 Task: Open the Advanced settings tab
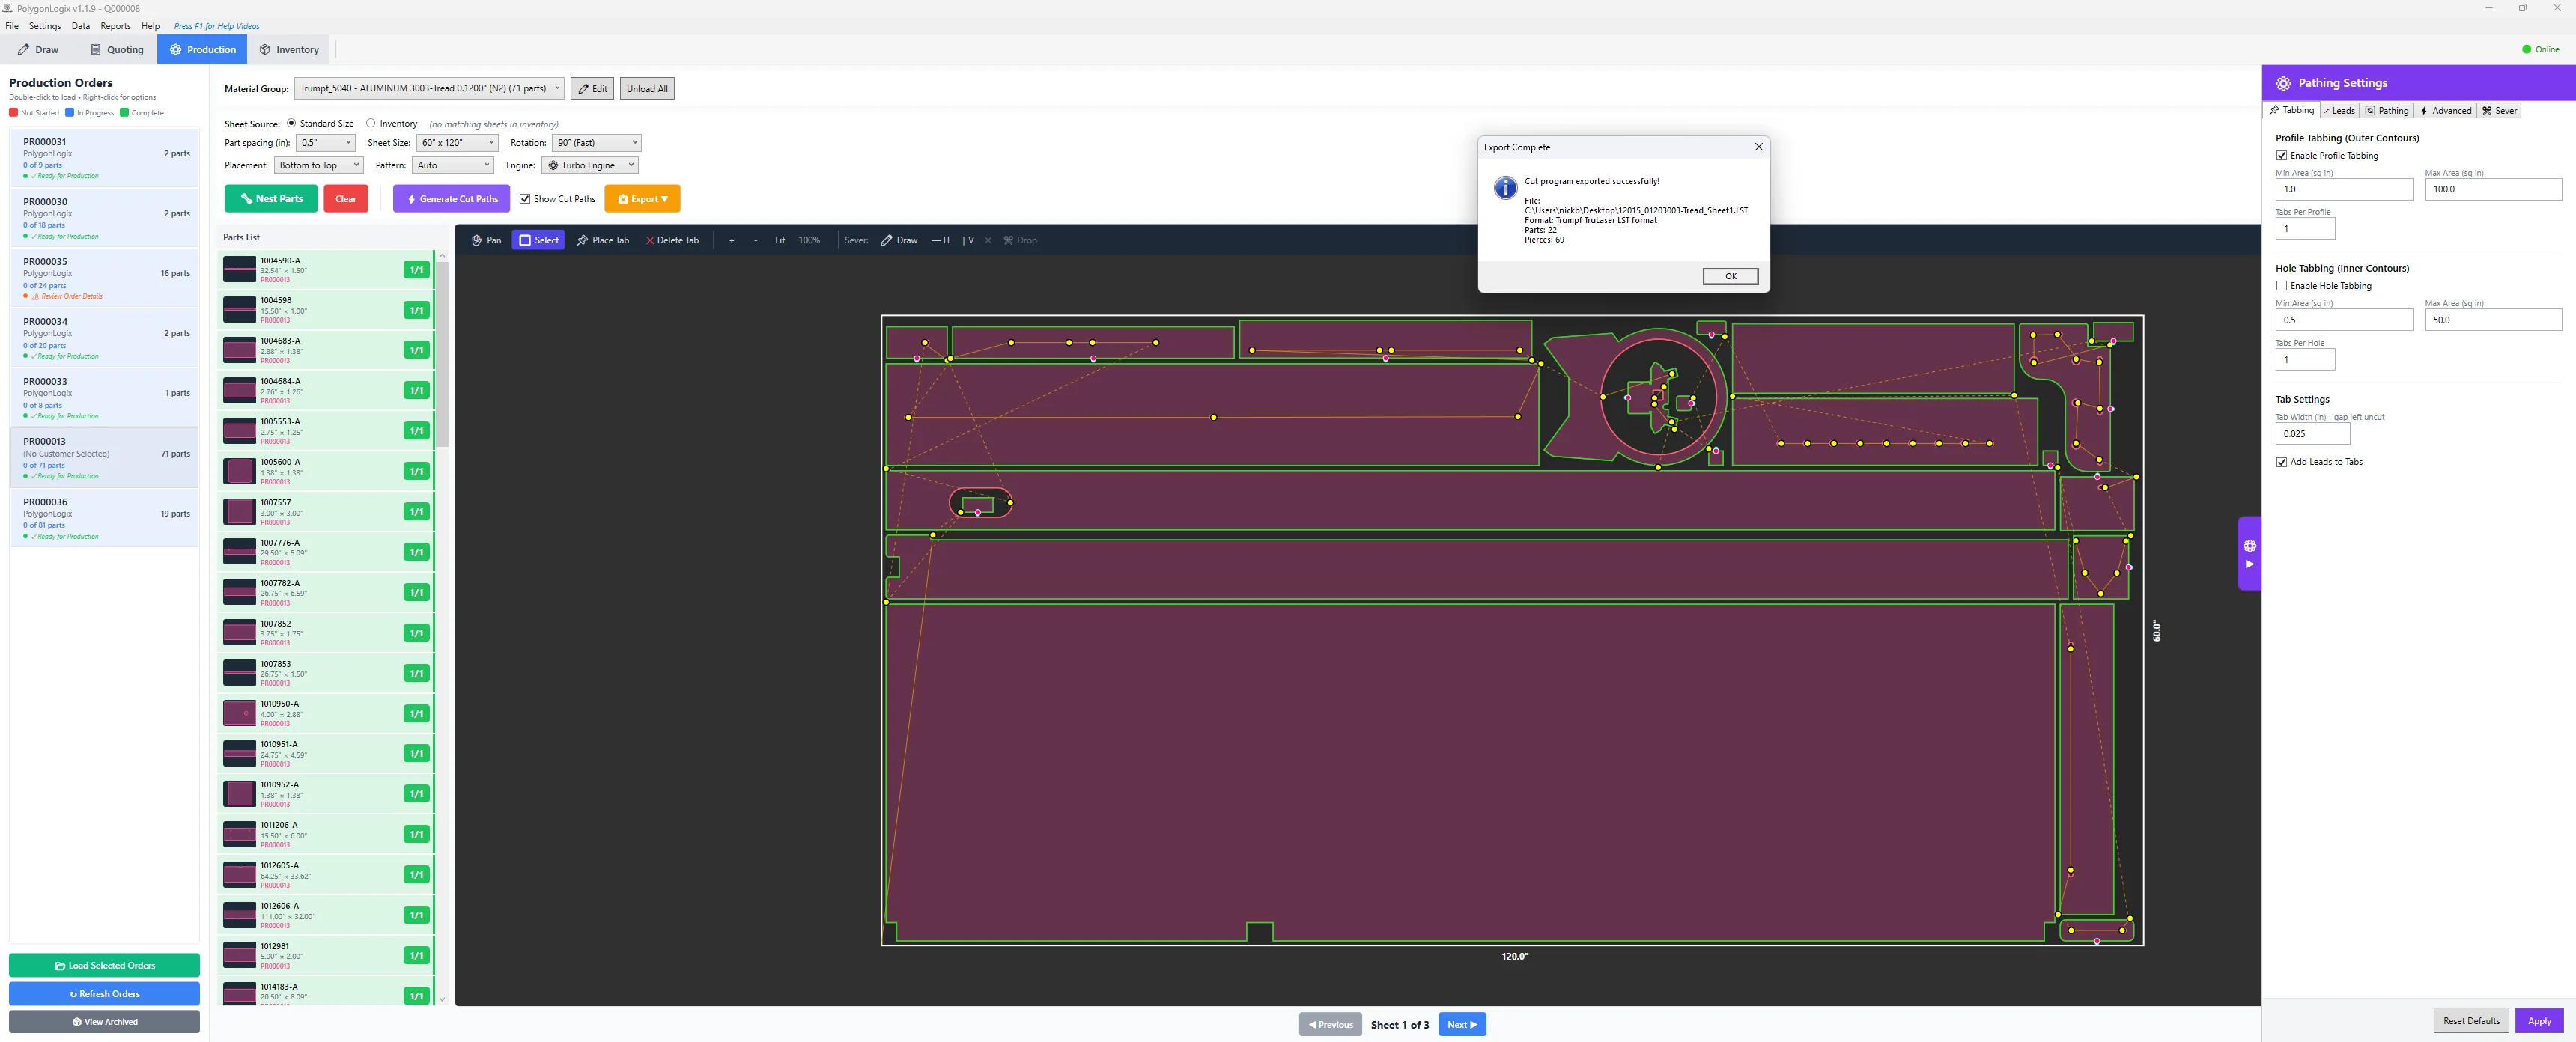tap(2445, 110)
